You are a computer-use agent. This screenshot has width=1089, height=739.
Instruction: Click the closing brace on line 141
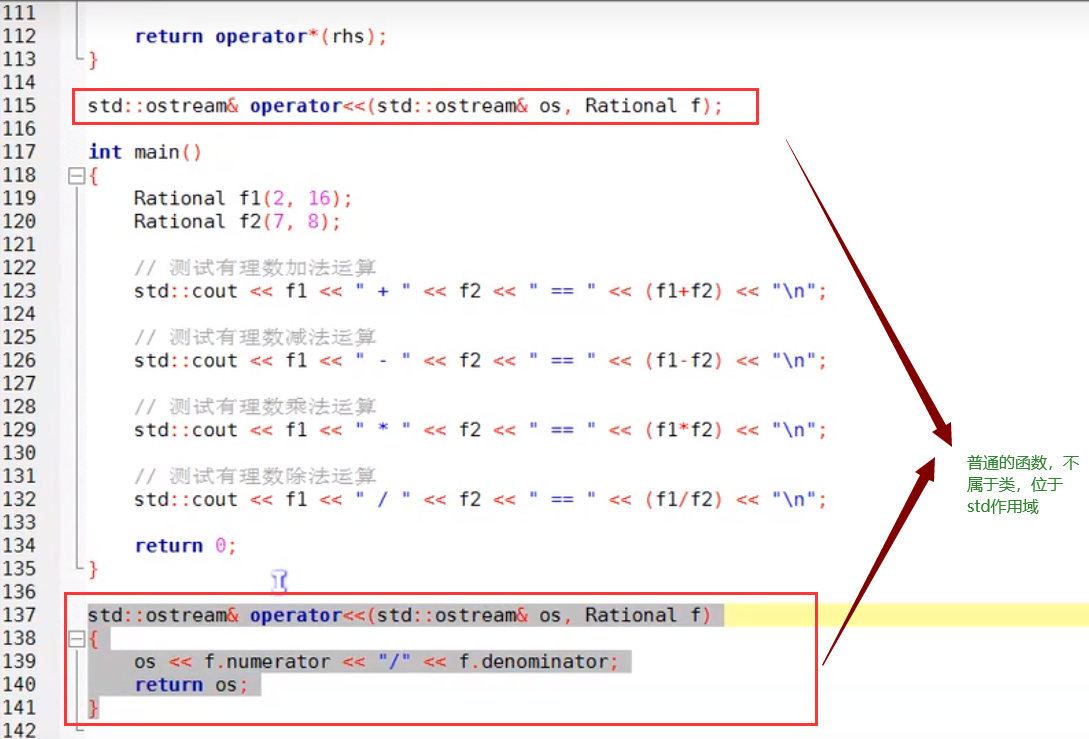(x=93, y=708)
